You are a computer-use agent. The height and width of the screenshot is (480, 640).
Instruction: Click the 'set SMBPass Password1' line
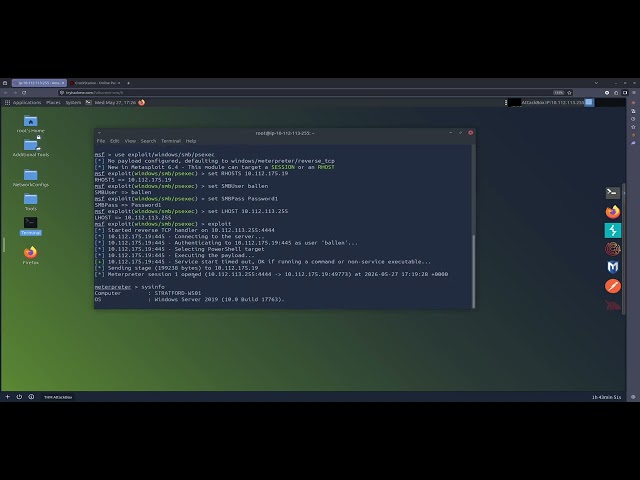(187, 199)
